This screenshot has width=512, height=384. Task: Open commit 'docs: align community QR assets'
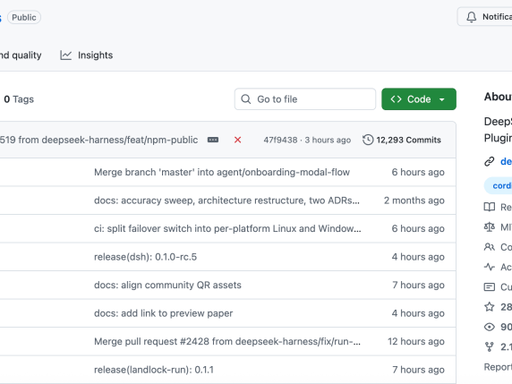[x=168, y=285]
